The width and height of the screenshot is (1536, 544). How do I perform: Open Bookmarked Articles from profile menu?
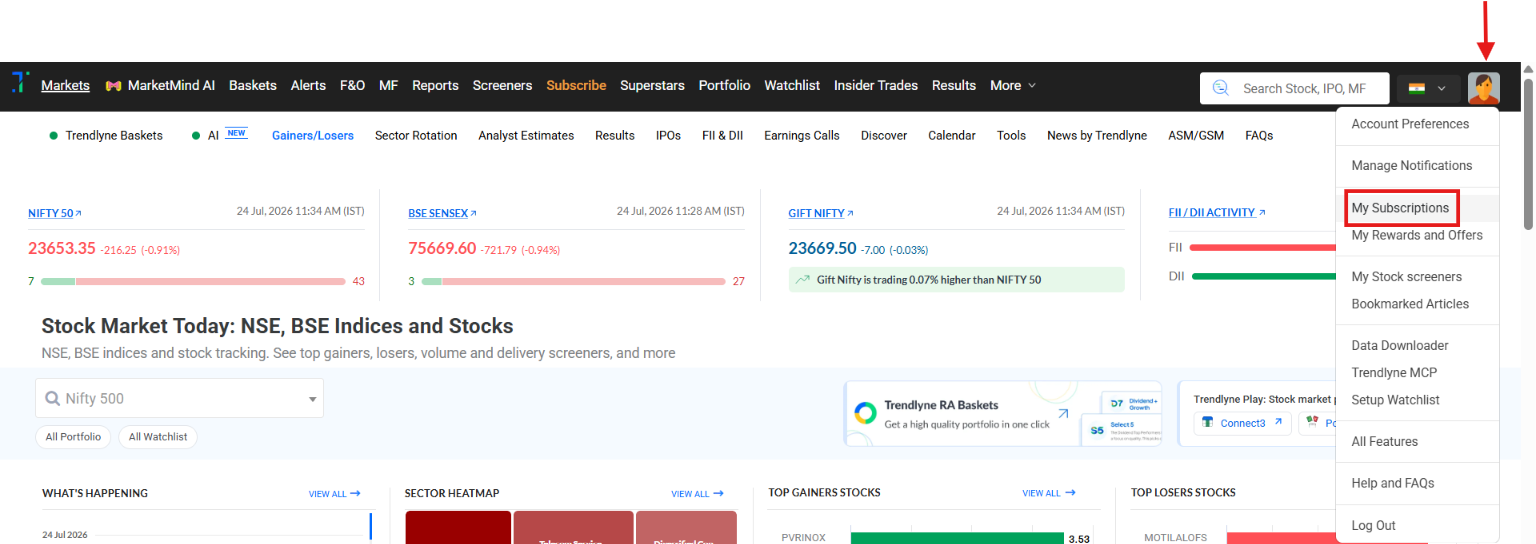point(1410,303)
